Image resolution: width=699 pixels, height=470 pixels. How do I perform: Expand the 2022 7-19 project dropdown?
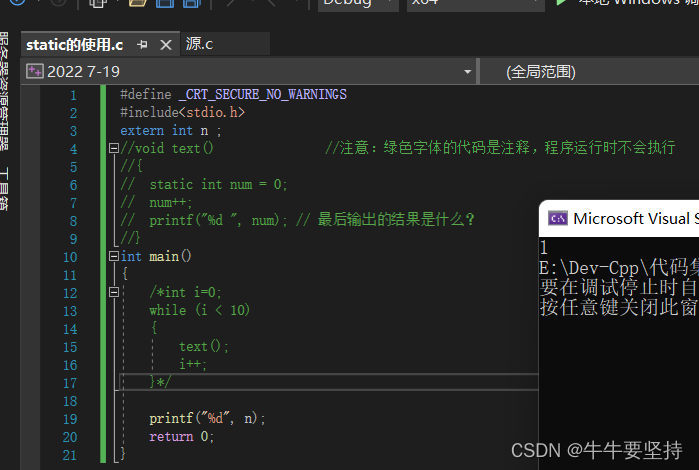pos(468,72)
